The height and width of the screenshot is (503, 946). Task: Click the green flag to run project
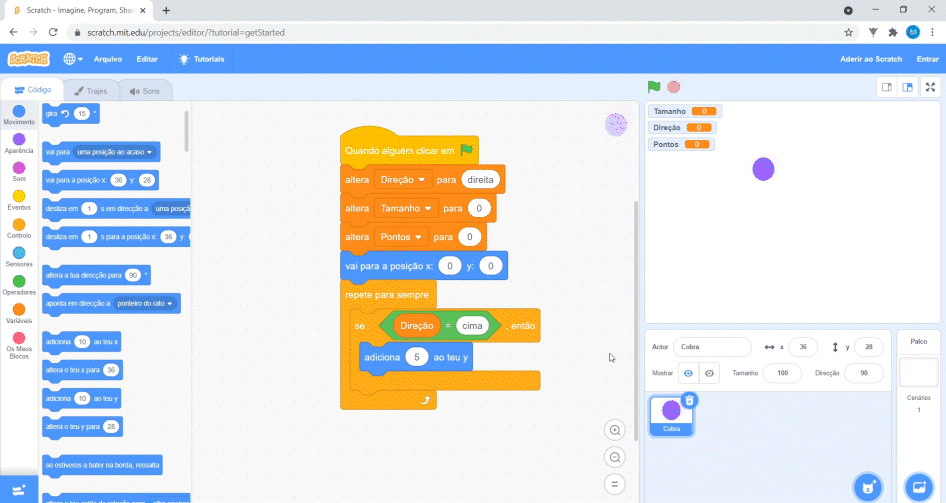[654, 87]
